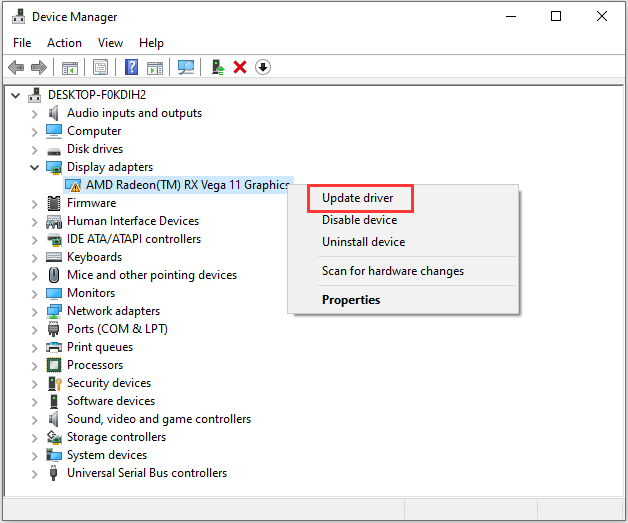Expand the Storage controllers node

point(35,439)
